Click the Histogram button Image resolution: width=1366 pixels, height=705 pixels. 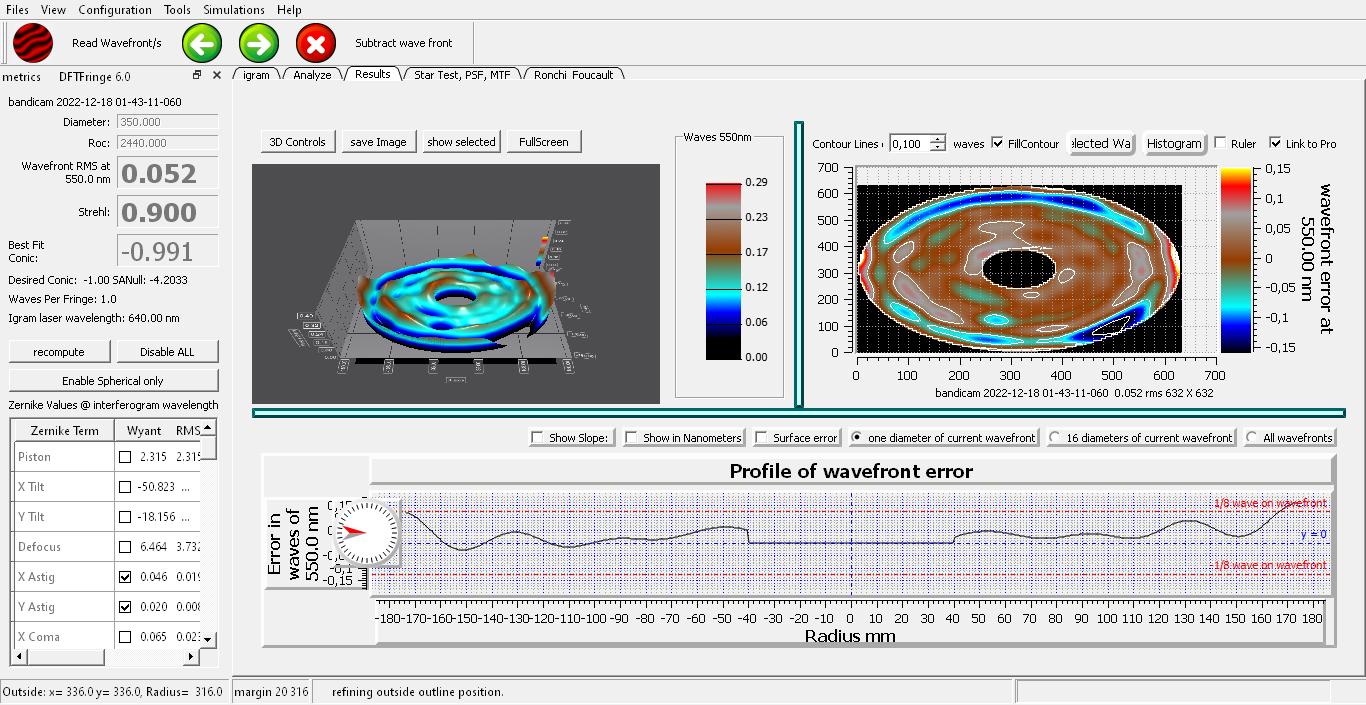coord(1174,143)
